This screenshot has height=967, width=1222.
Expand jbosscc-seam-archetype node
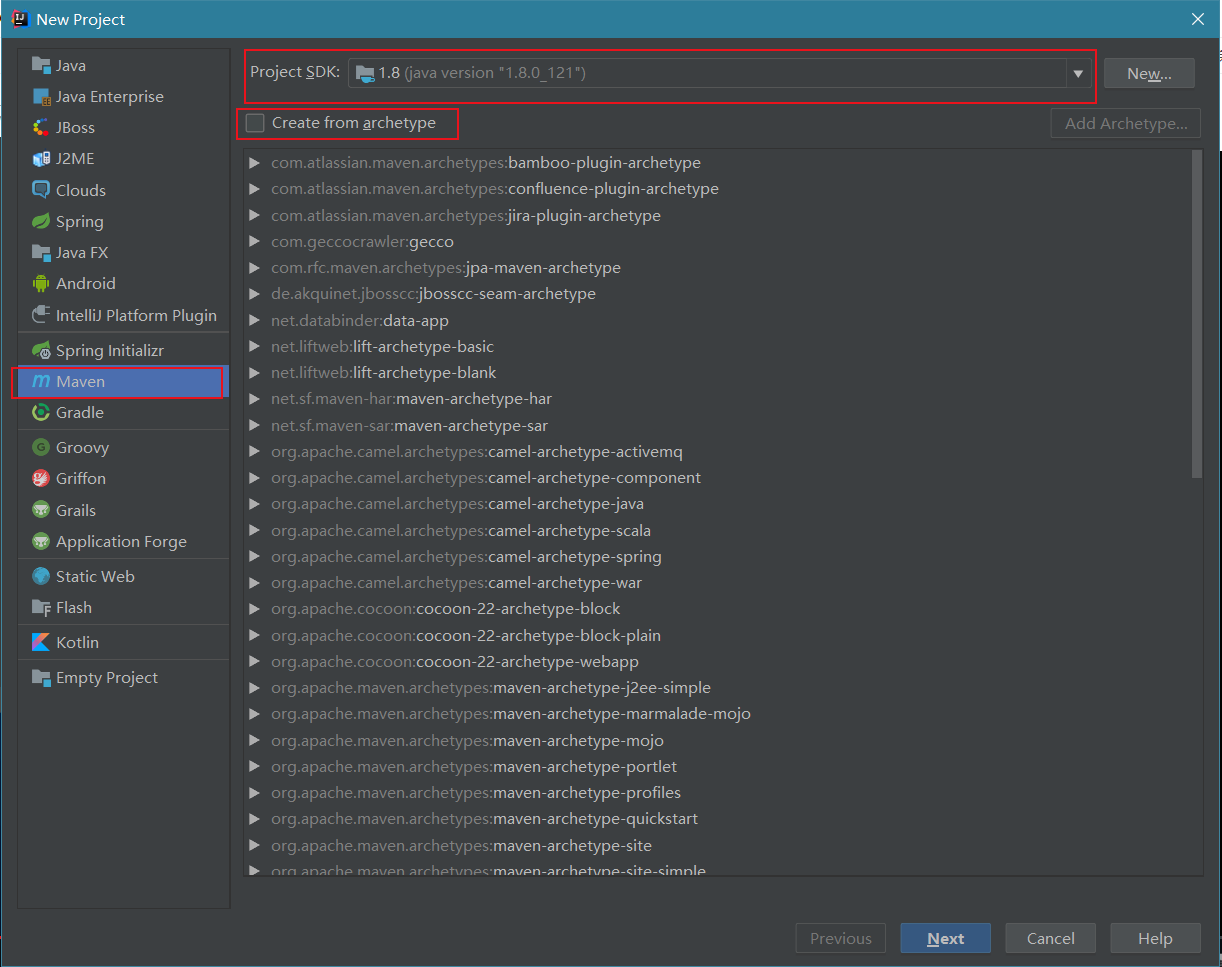coord(254,294)
